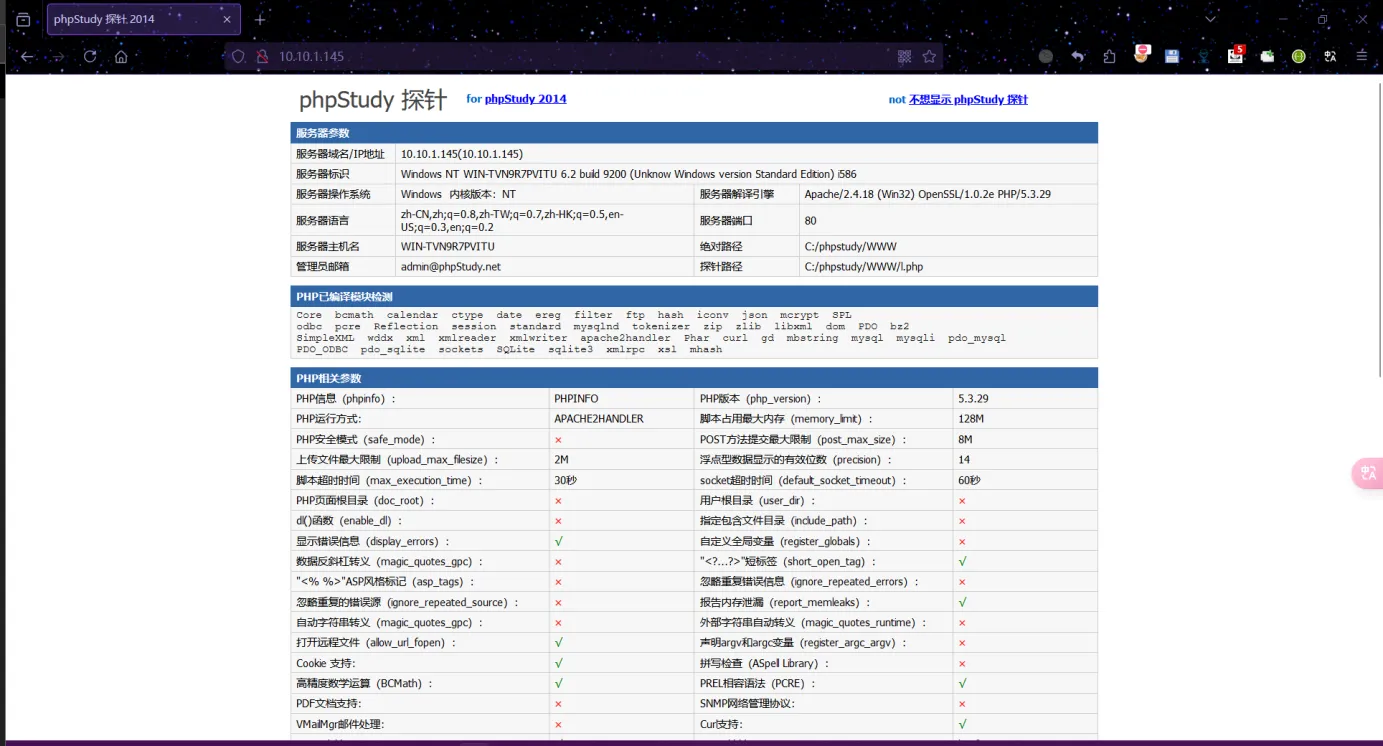Select the default_socket_timeout value 60秒
Viewport: 1383px width, 746px height.
click(x=969, y=480)
